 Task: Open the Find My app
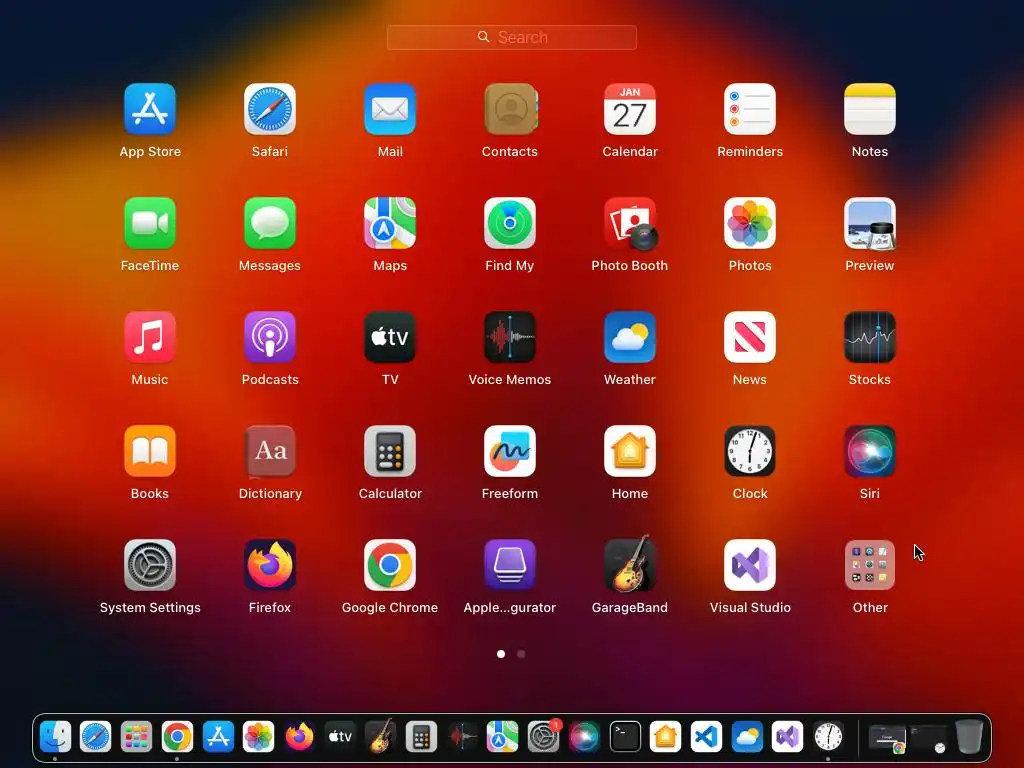(x=510, y=223)
